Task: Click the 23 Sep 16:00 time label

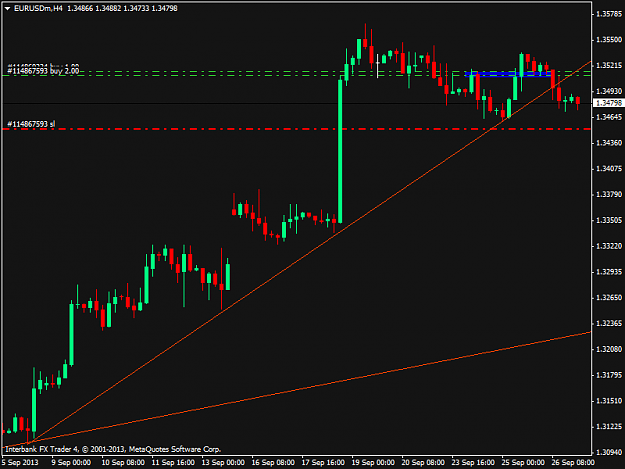Action: coord(473,463)
